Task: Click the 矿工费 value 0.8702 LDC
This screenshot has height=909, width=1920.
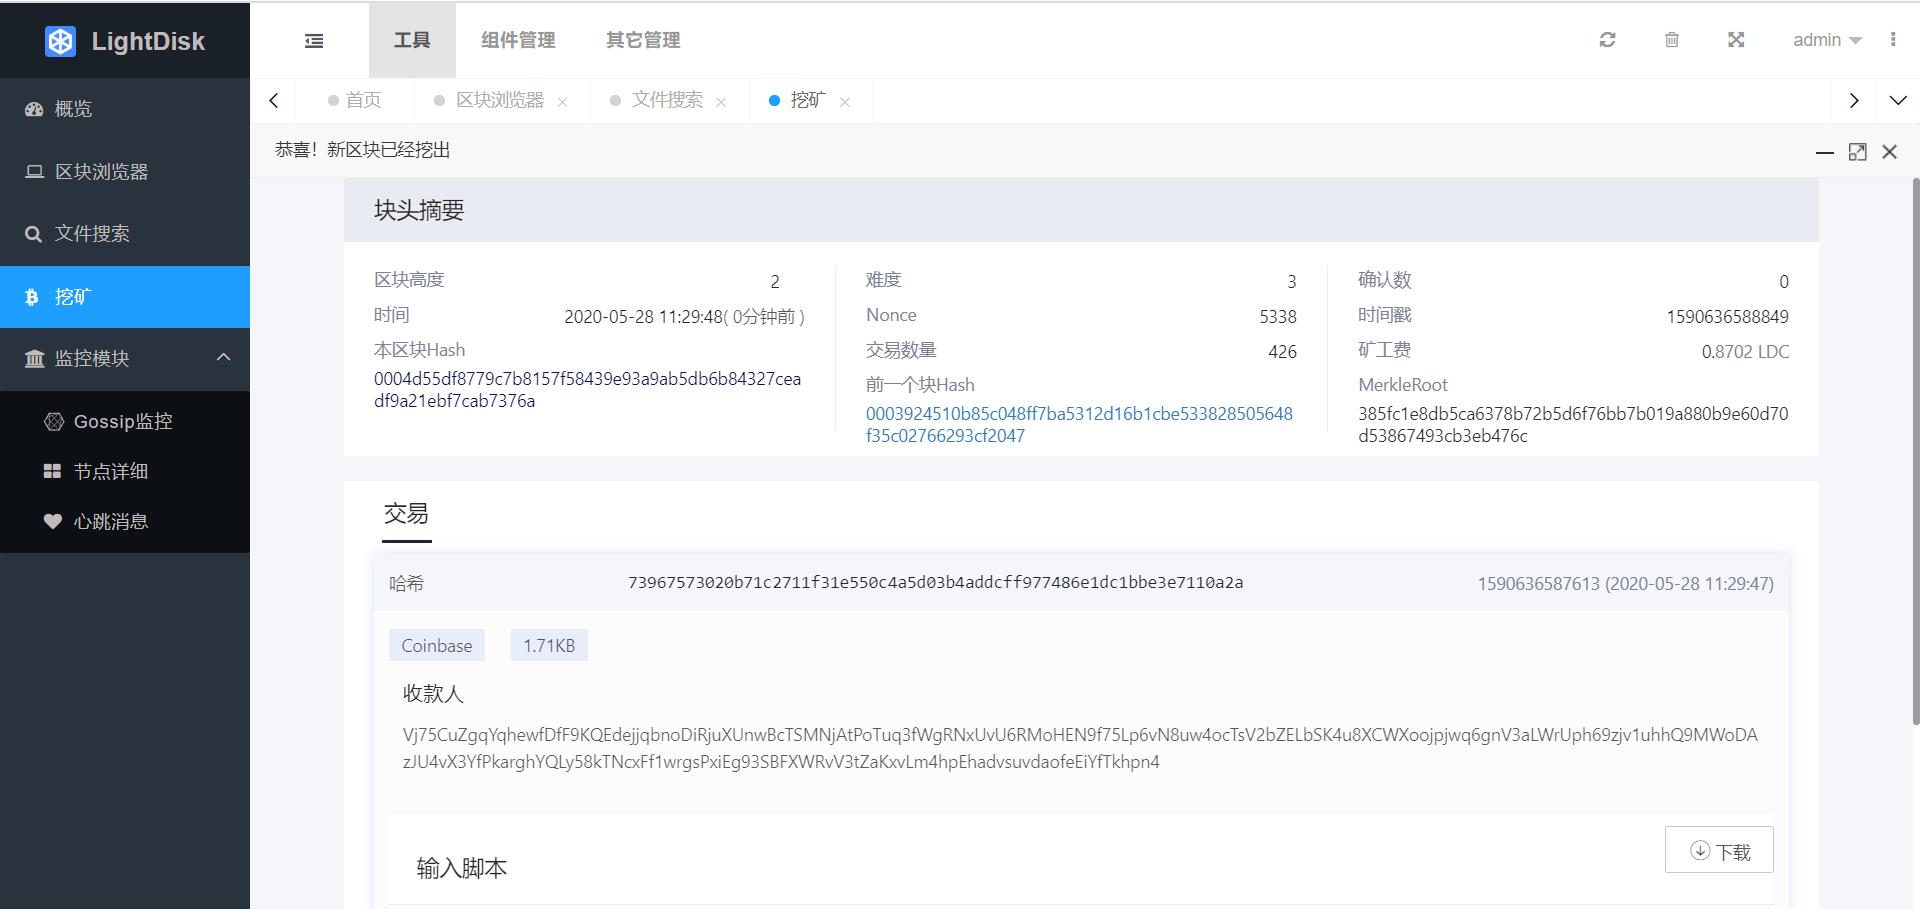Action: pyautogui.click(x=1745, y=352)
